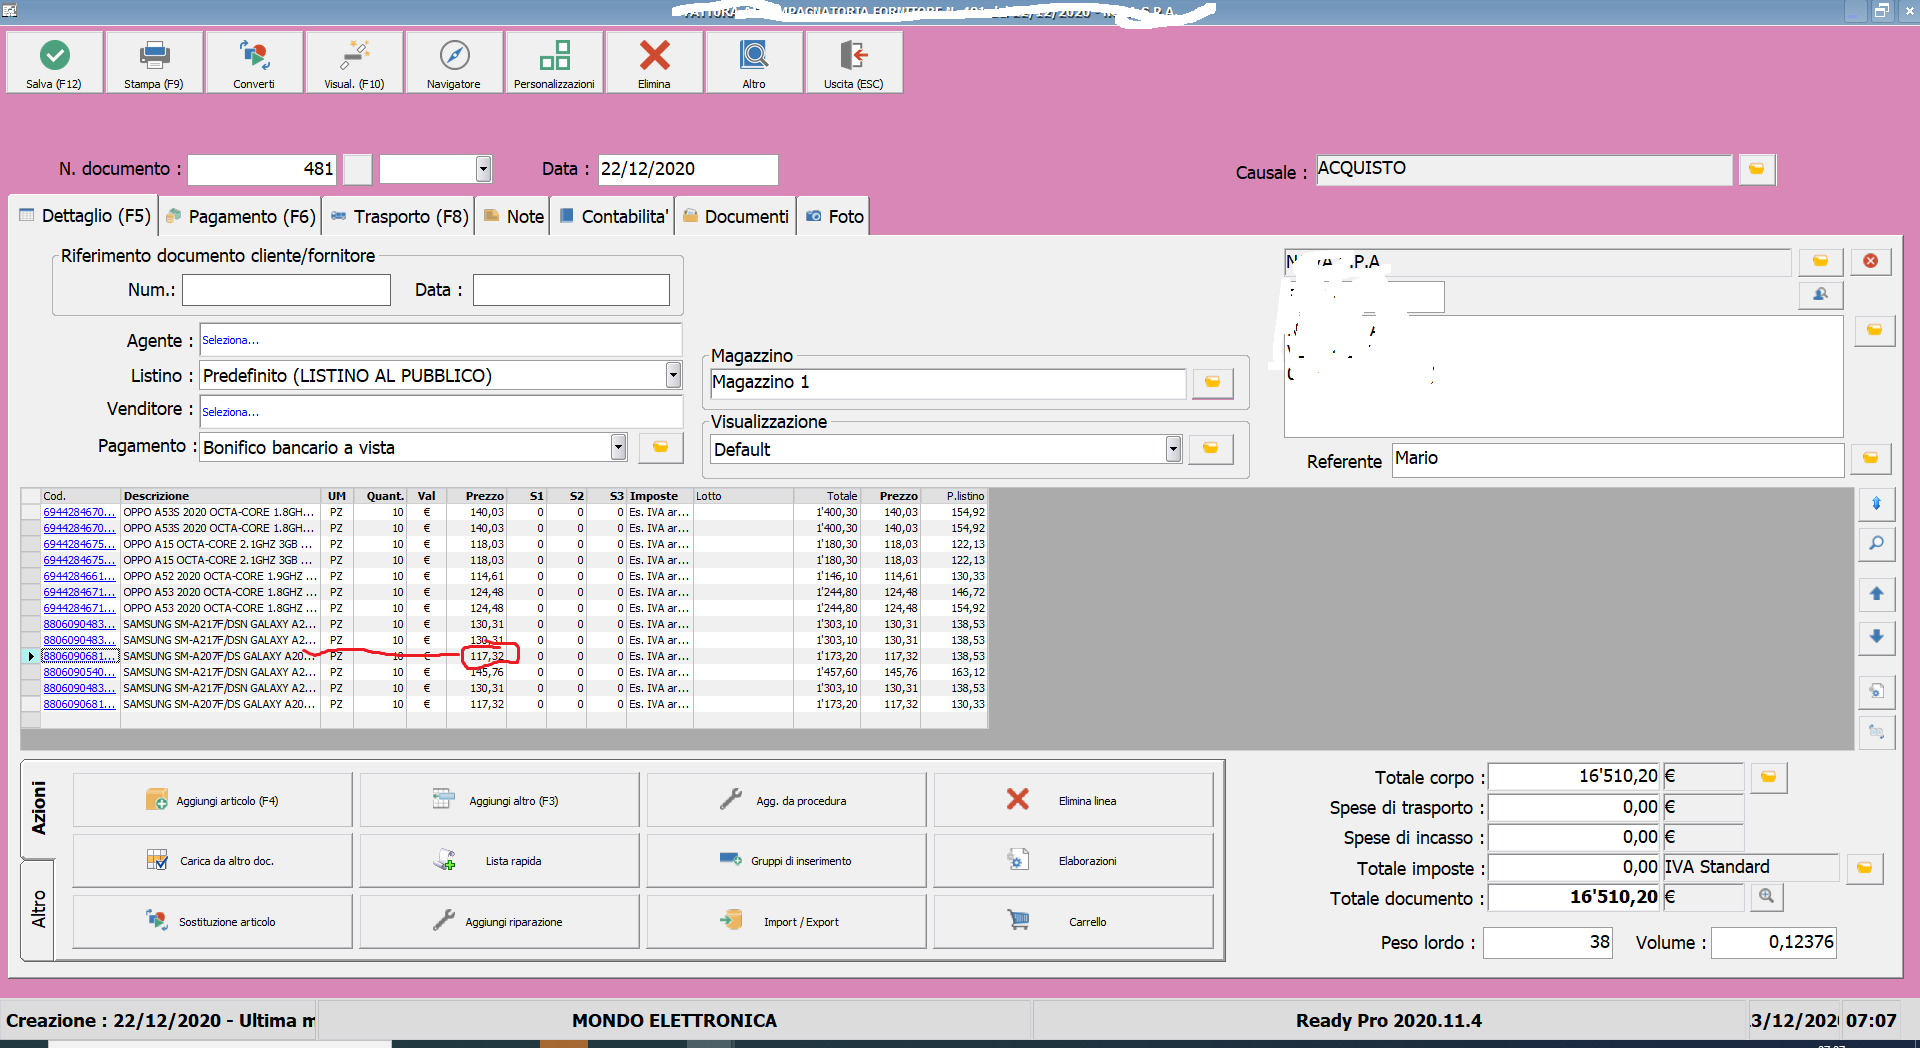Click the N. documento field
This screenshot has height=1048, width=1920.
263,169
